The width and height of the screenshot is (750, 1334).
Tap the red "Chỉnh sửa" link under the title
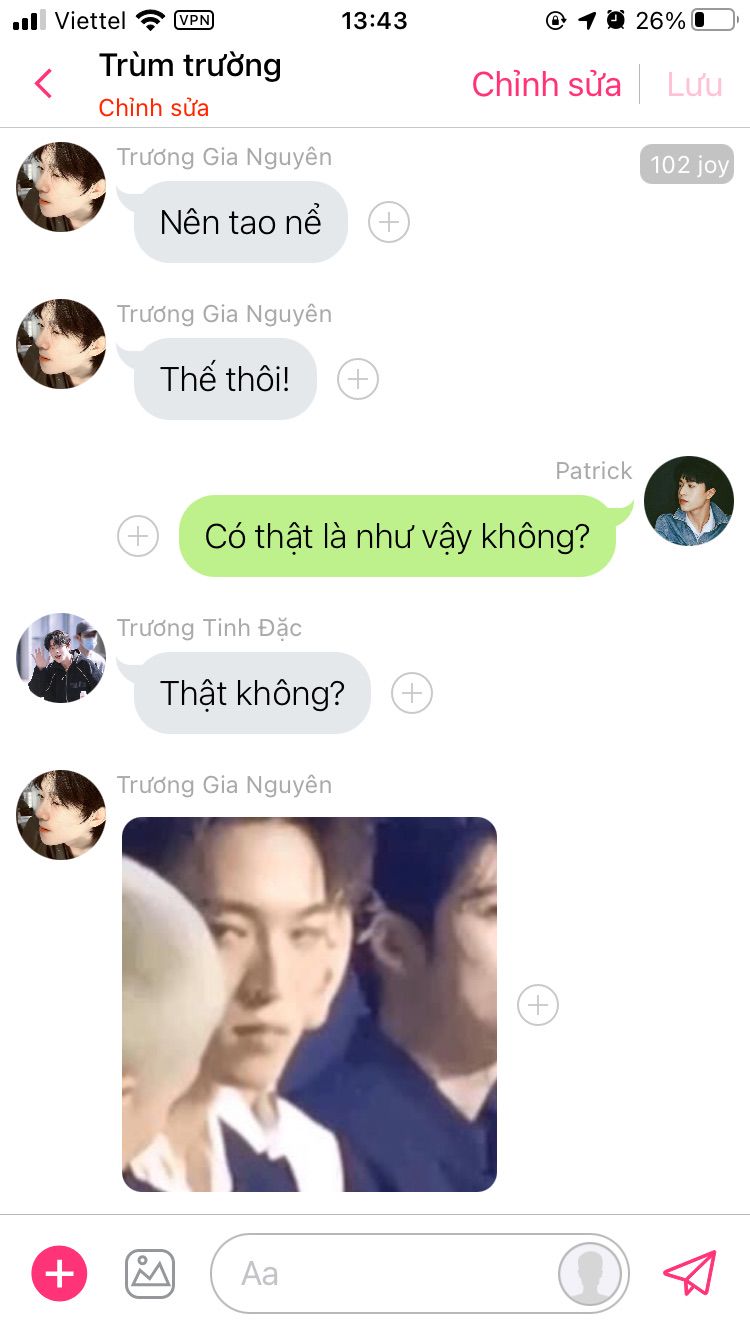point(154,108)
